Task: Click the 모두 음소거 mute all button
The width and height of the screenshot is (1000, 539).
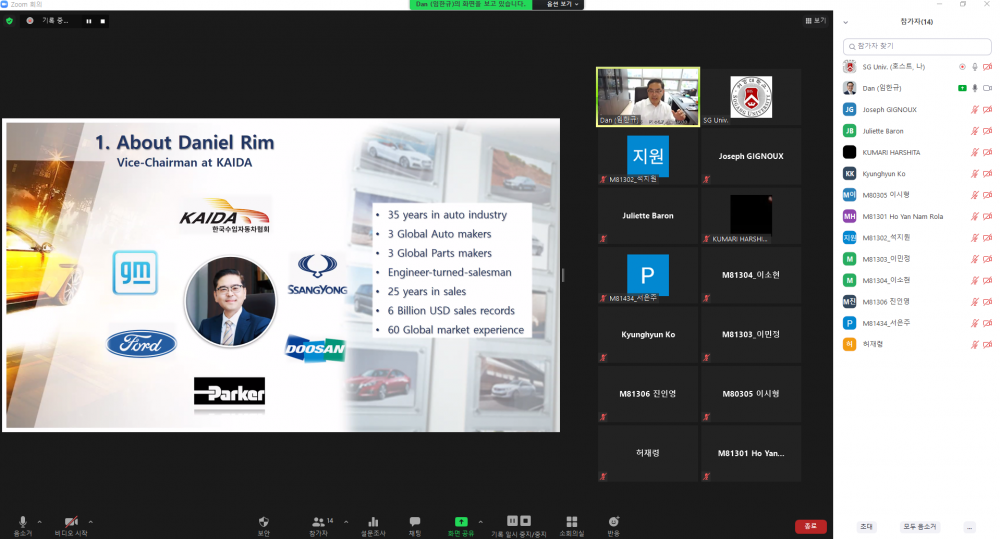Action: 919,527
